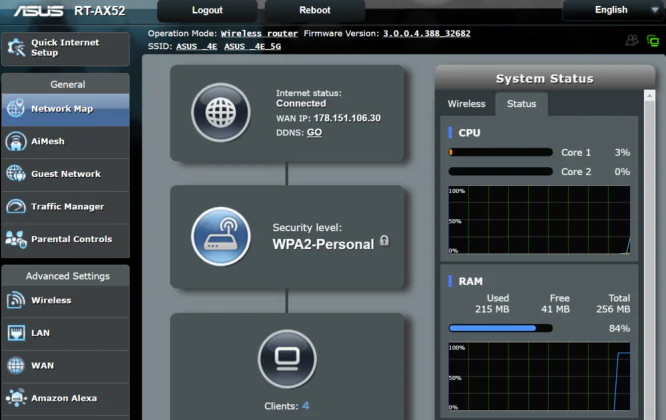Click the Clients count number 4
Screen dimensions: 666x420
click(306, 406)
